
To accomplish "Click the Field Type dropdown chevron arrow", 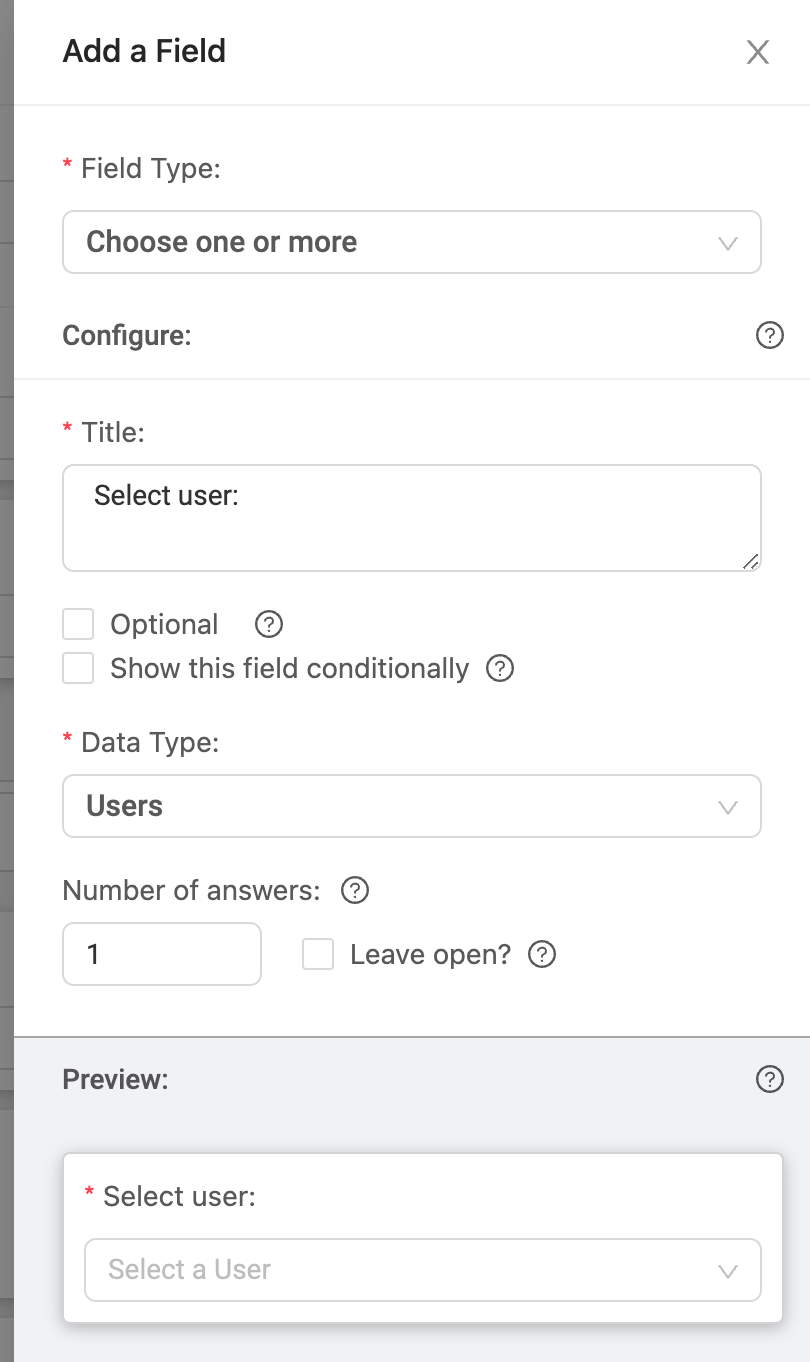I will pyautogui.click(x=728, y=243).
